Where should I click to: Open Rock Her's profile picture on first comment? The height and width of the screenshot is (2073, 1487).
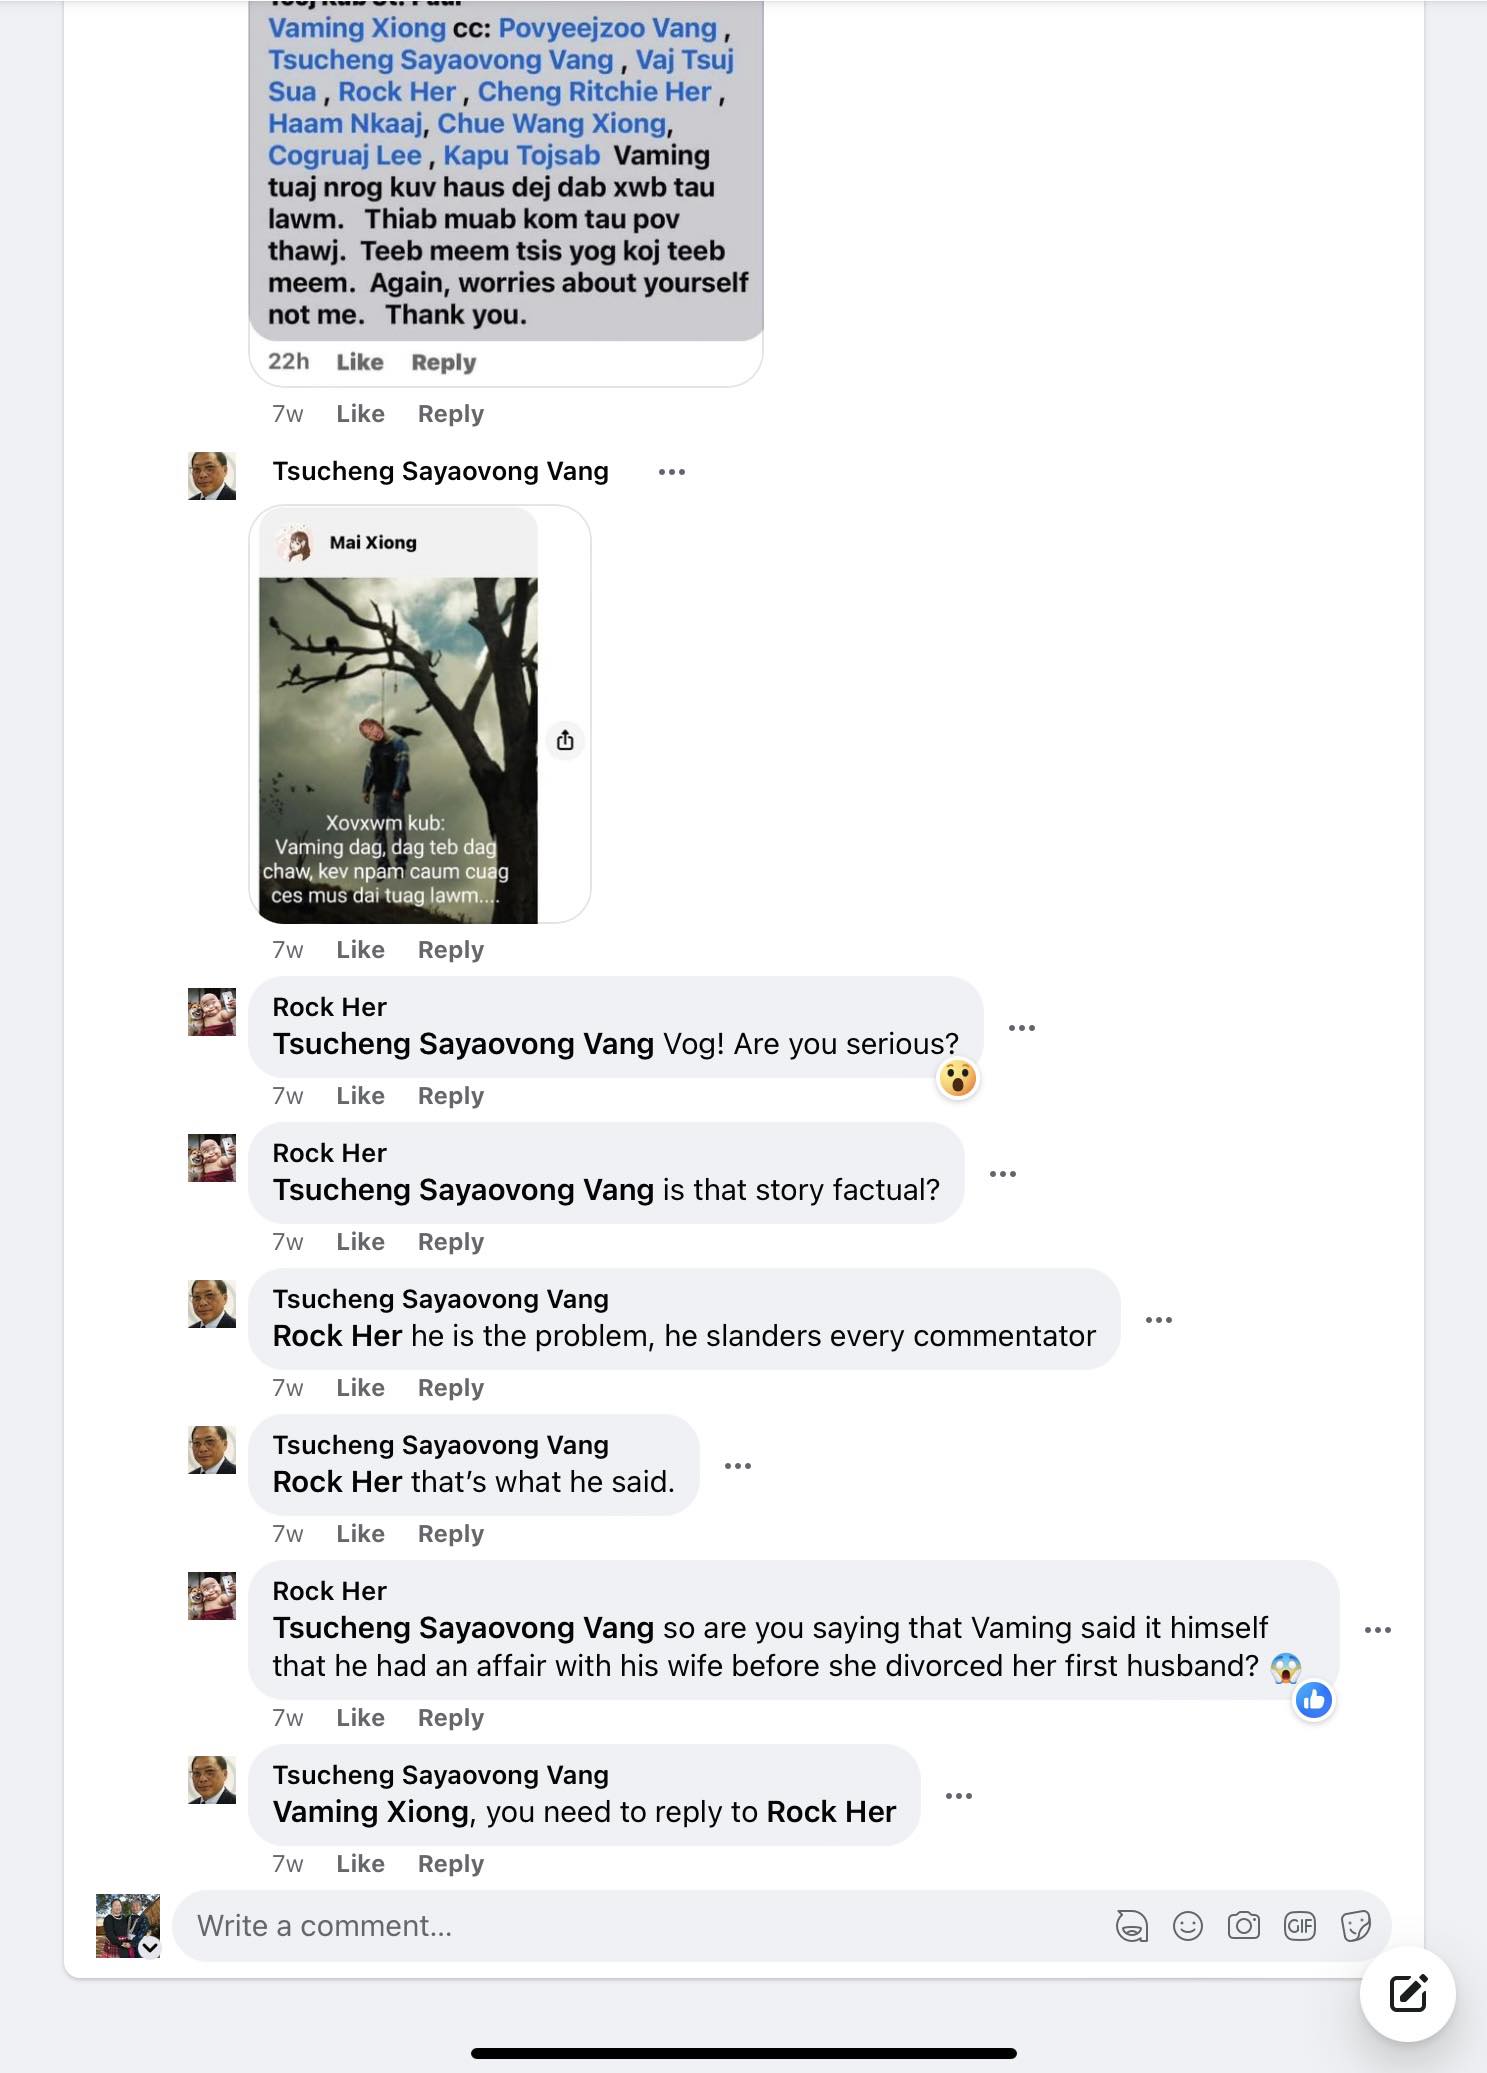click(x=212, y=1012)
